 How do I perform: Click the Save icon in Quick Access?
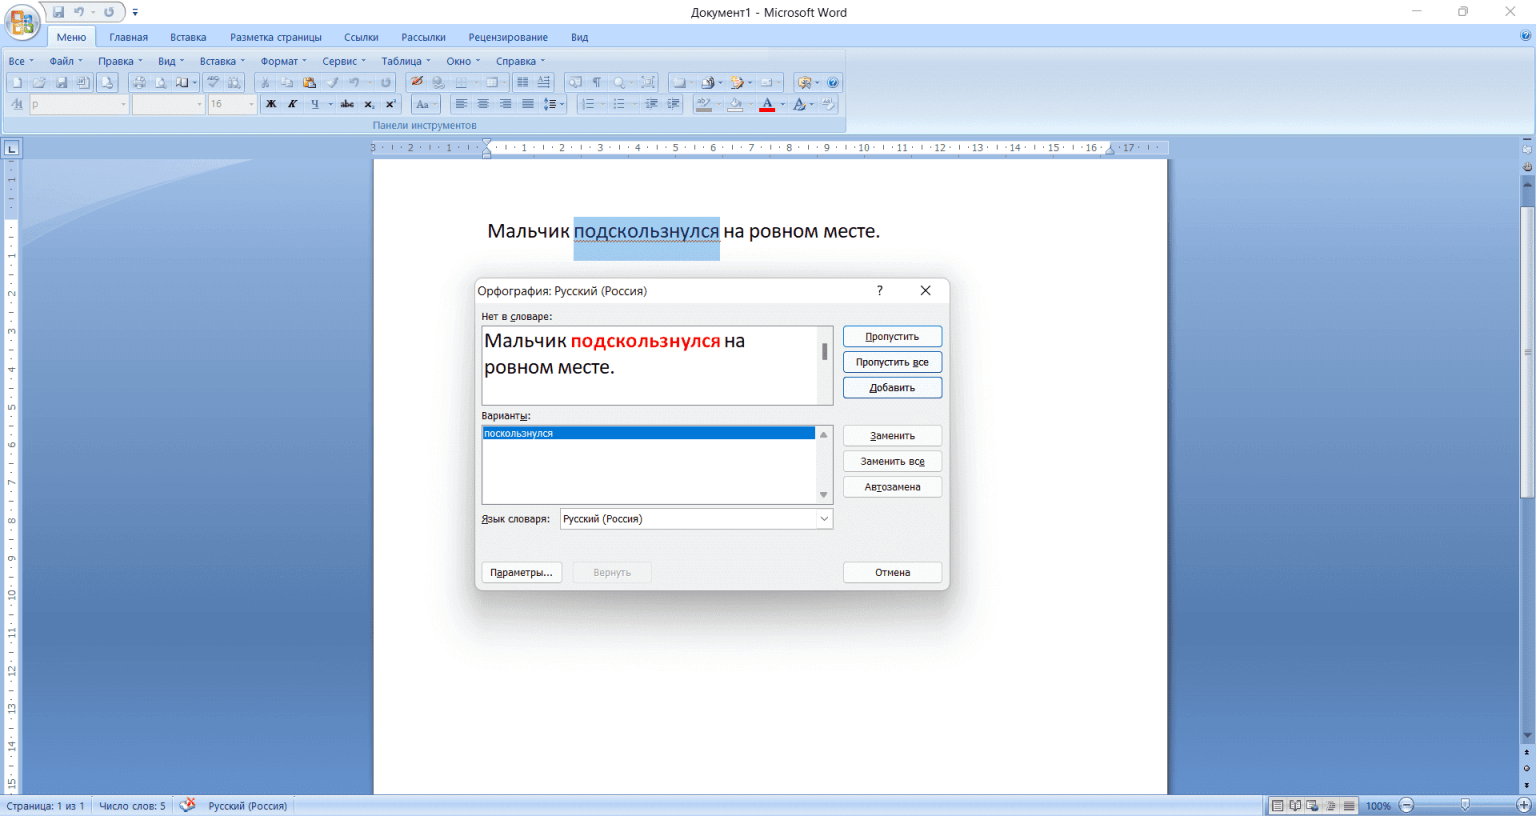pos(58,12)
